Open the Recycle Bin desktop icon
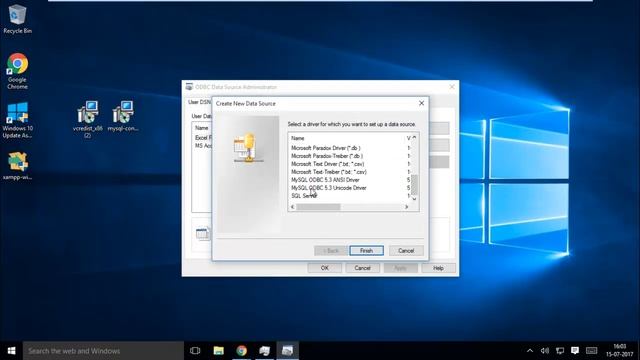Screen dimensions: 640x360 17,19
